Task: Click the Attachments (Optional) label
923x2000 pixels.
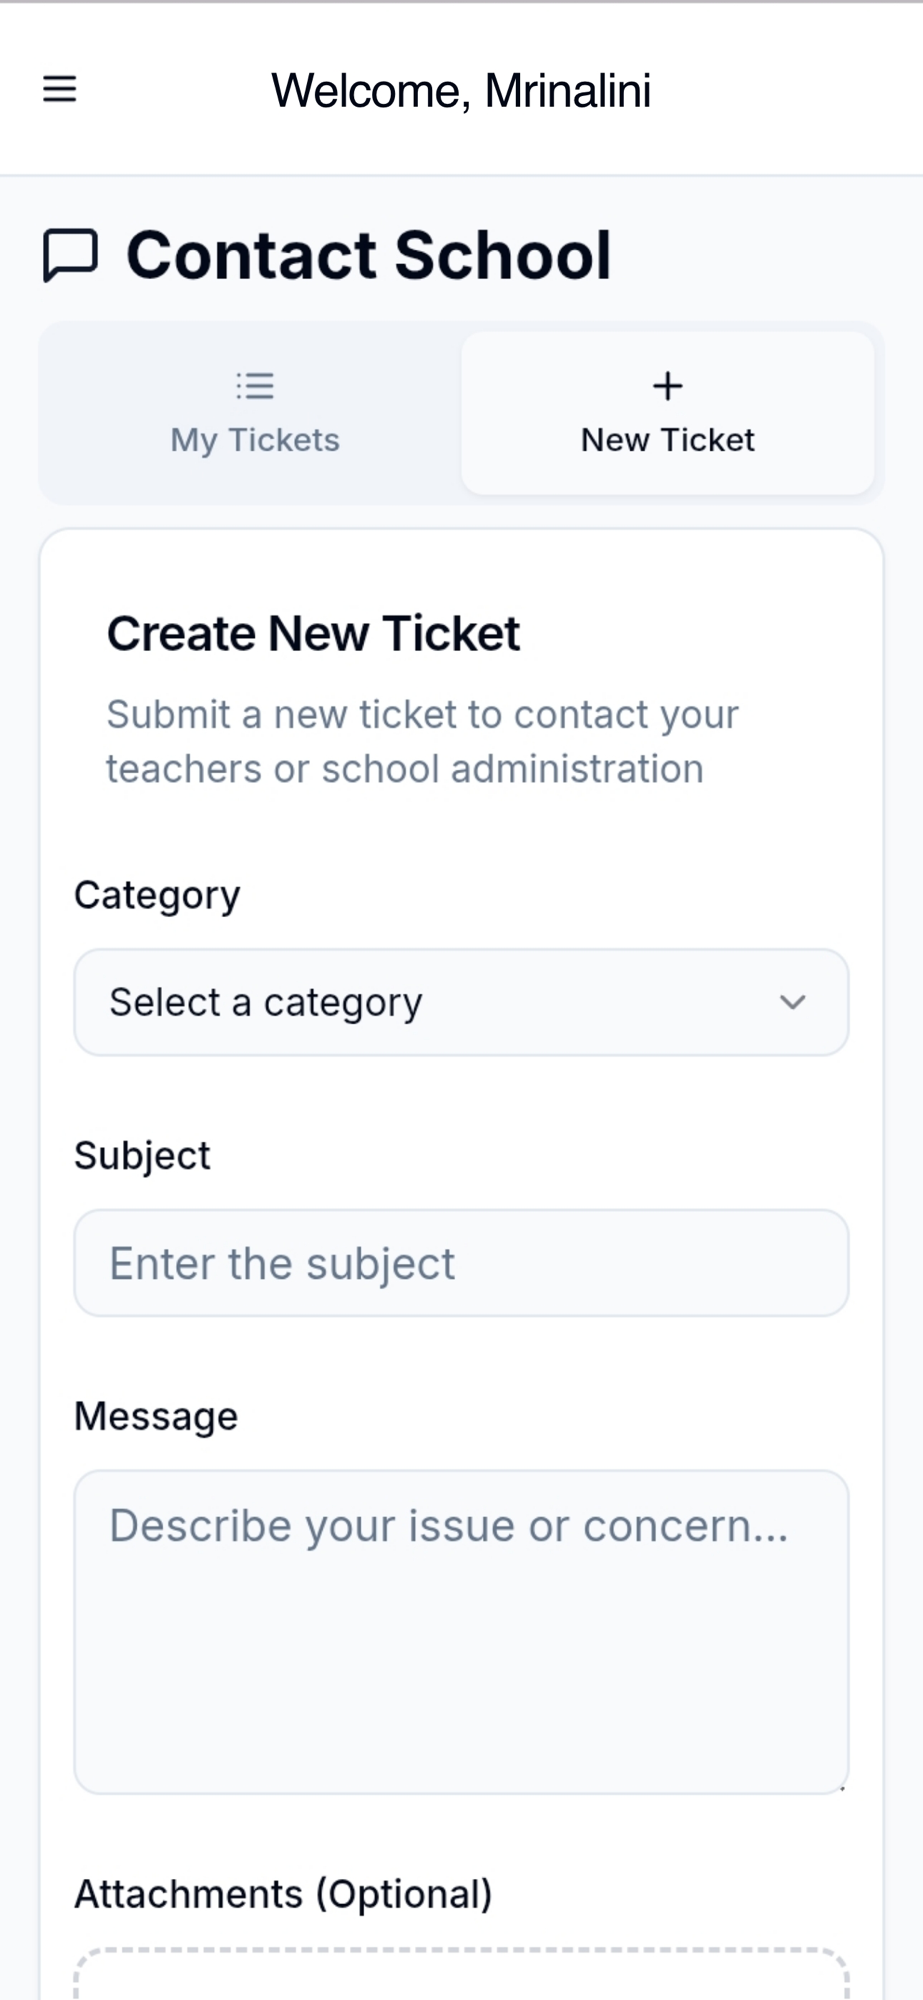Action: 283,1894
